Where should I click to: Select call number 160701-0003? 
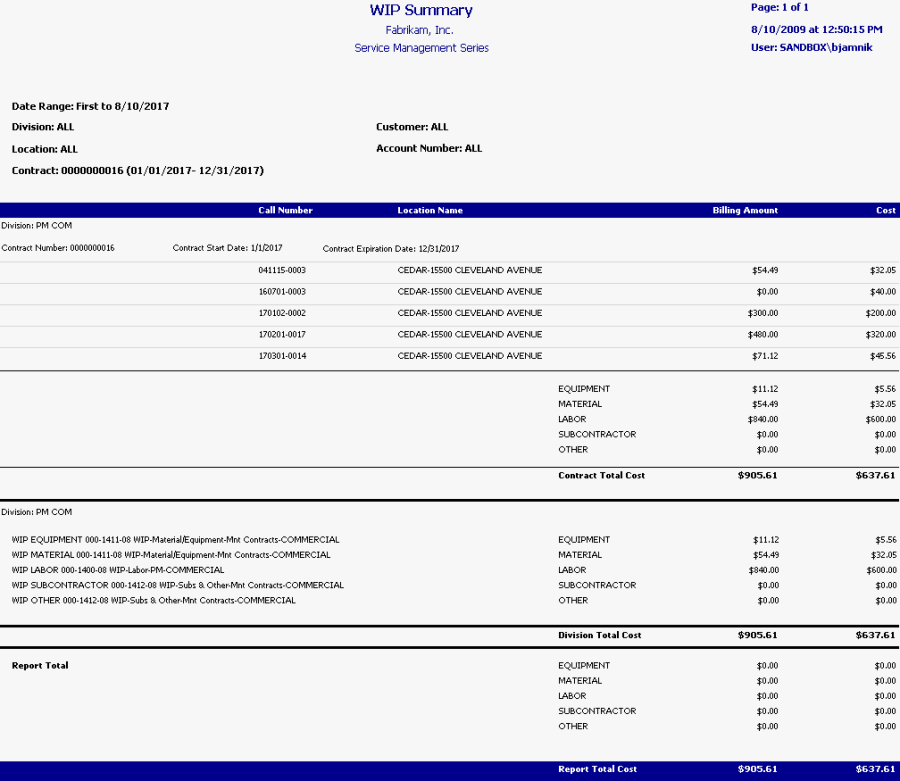pos(282,292)
